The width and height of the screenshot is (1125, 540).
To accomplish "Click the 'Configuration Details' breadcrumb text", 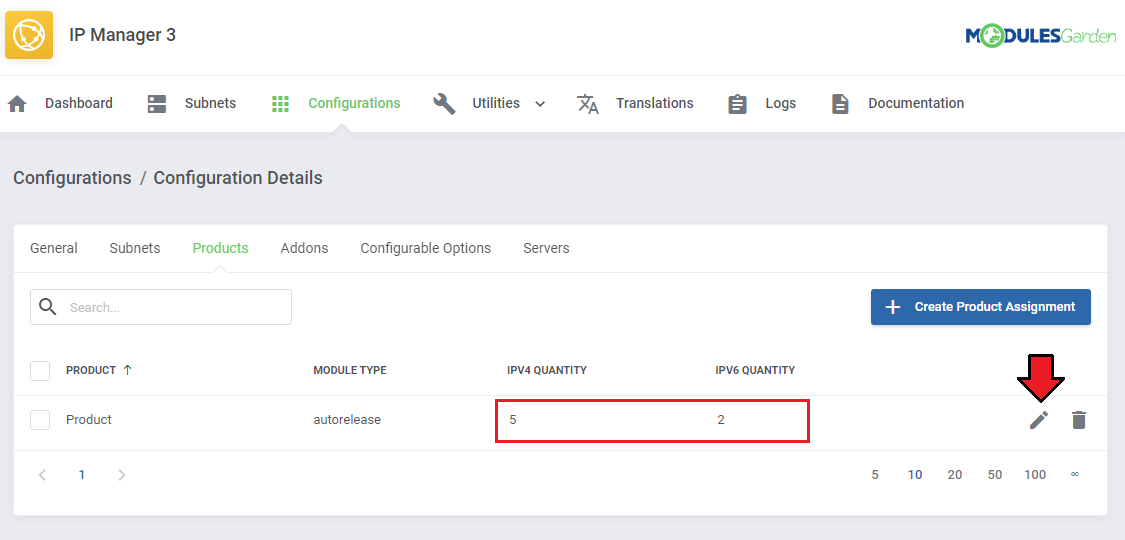I will coord(238,178).
